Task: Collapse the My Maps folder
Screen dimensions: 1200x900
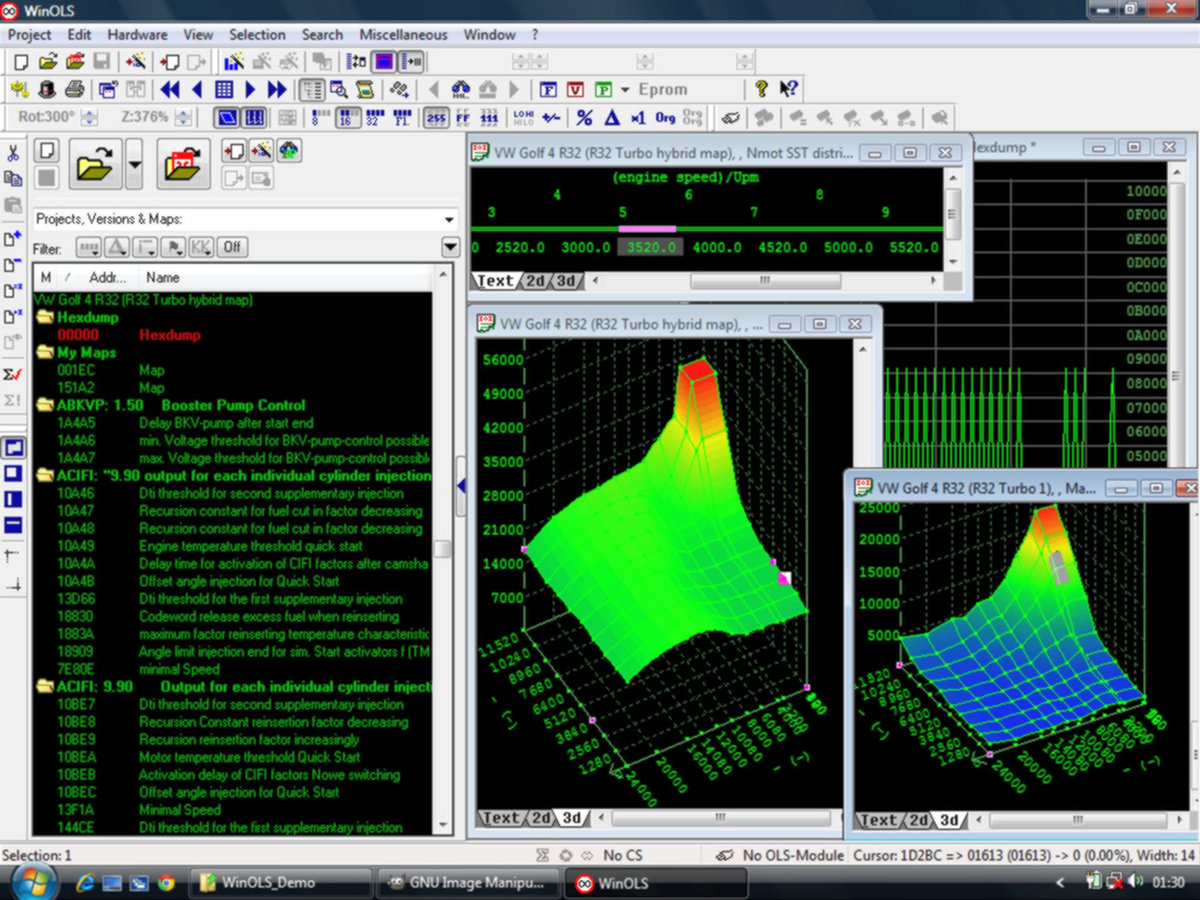Action: [x=45, y=352]
